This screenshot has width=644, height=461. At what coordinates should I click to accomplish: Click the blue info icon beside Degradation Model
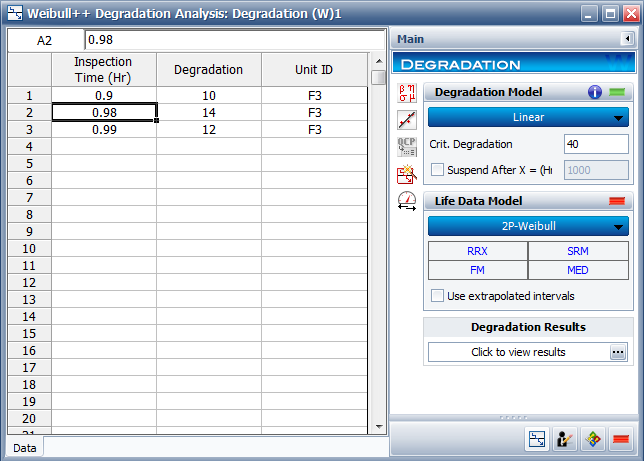(x=594, y=92)
